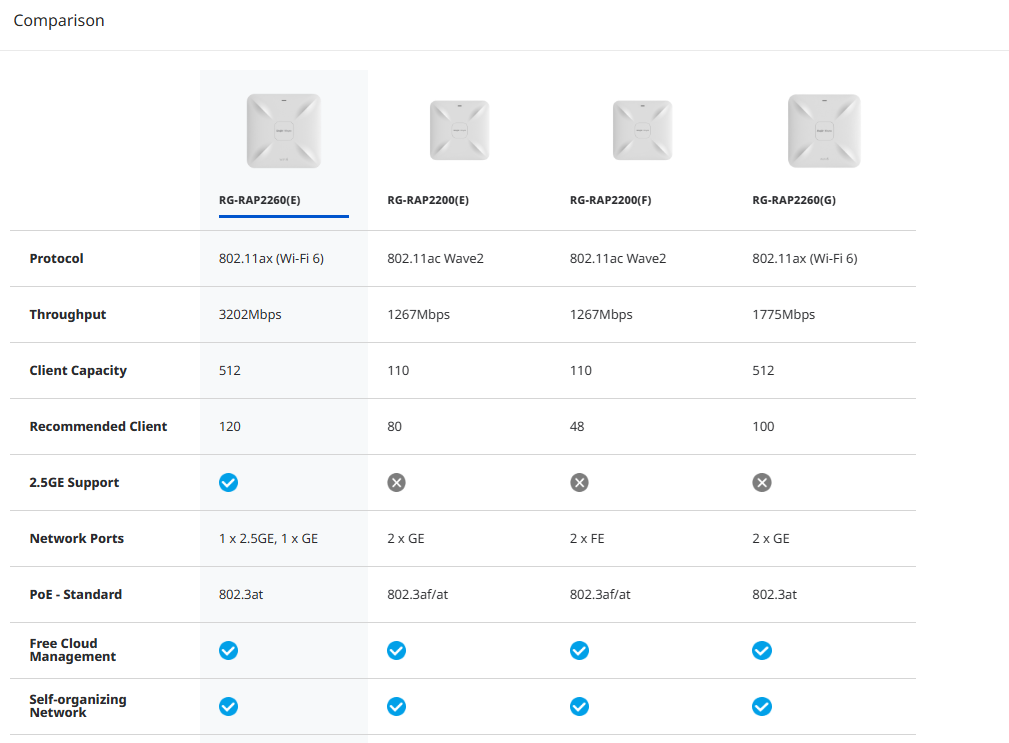Click the Throughput row label

[x=68, y=315]
